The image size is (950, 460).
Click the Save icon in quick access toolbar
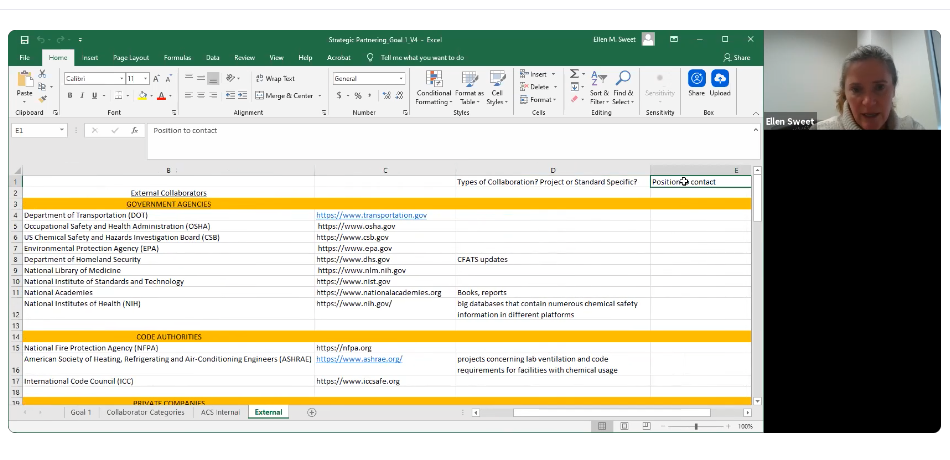point(24,40)
